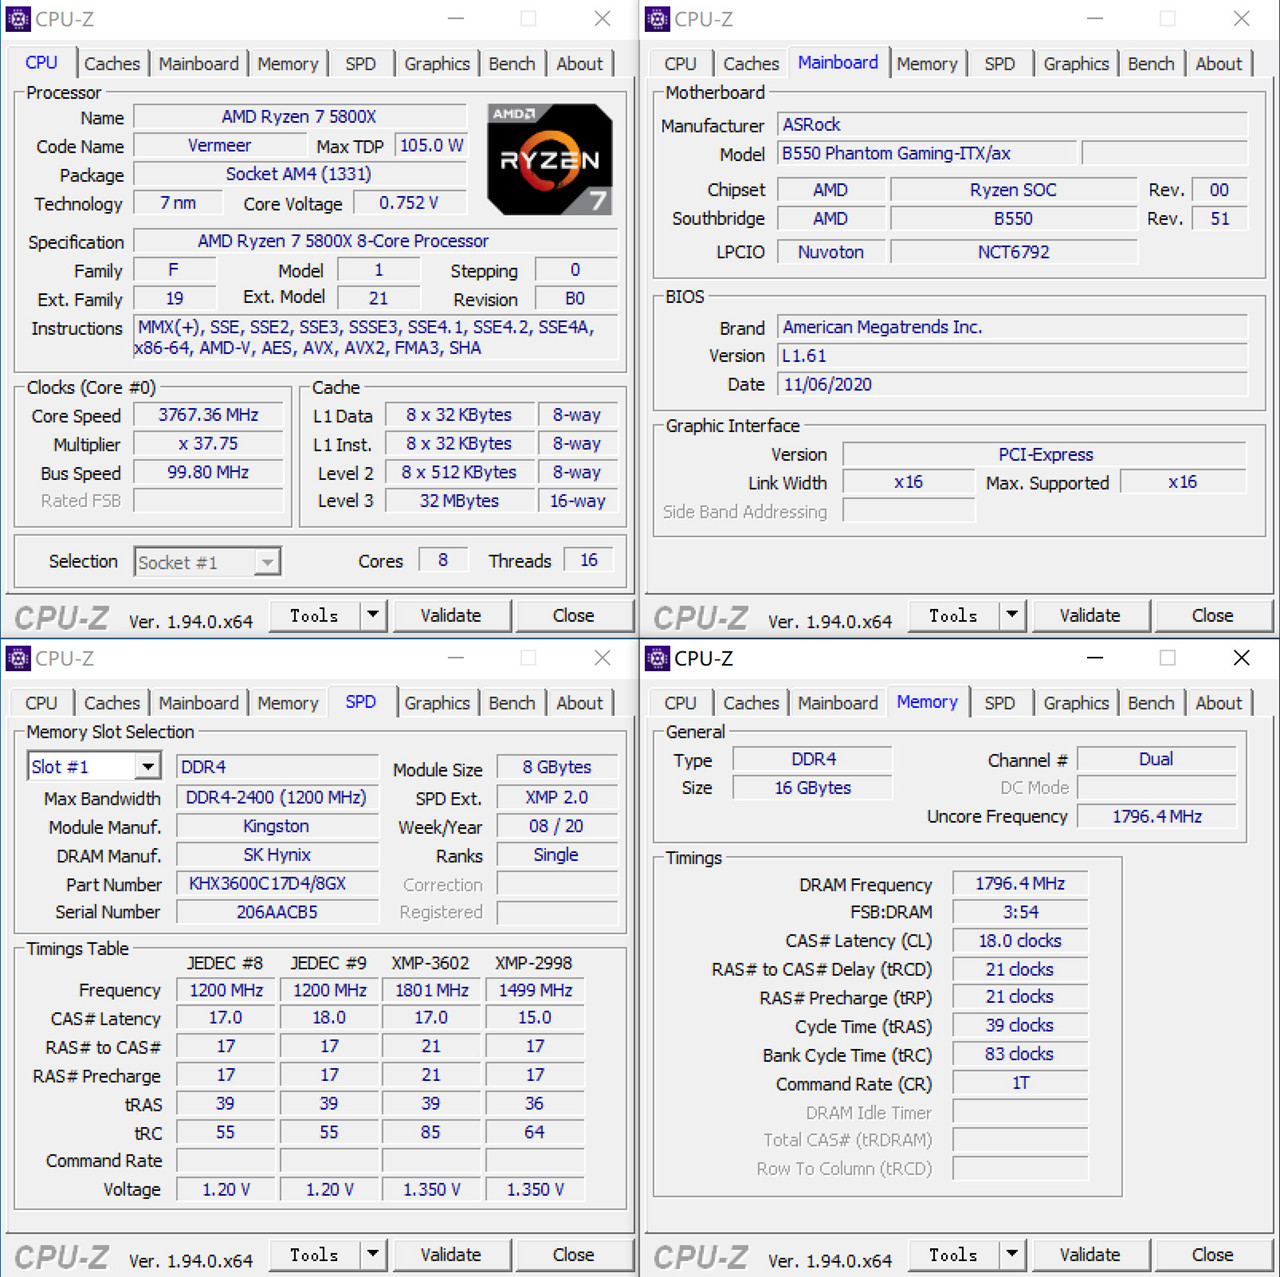
Task: Click the Level 3 cache 32 MBytes value
Action: 459,501
